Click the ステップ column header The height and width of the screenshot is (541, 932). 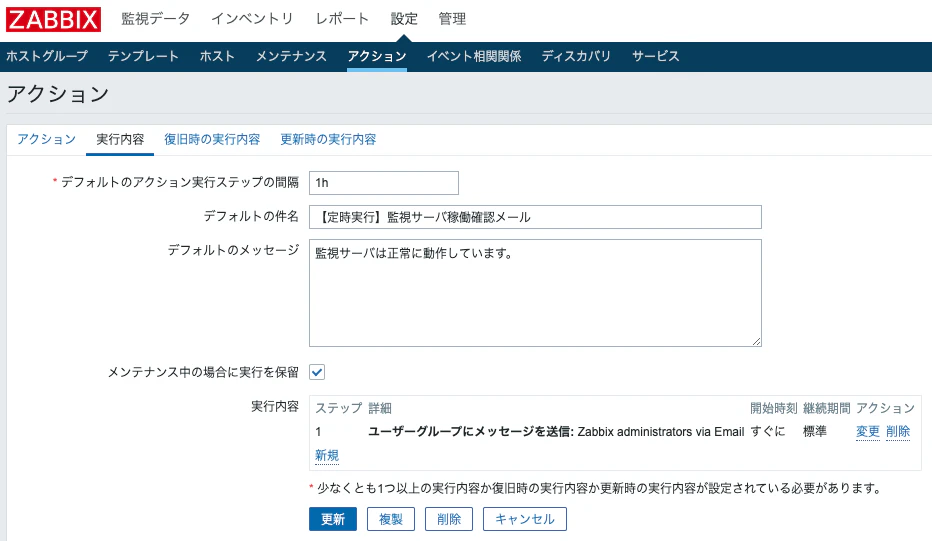[338, 408]
